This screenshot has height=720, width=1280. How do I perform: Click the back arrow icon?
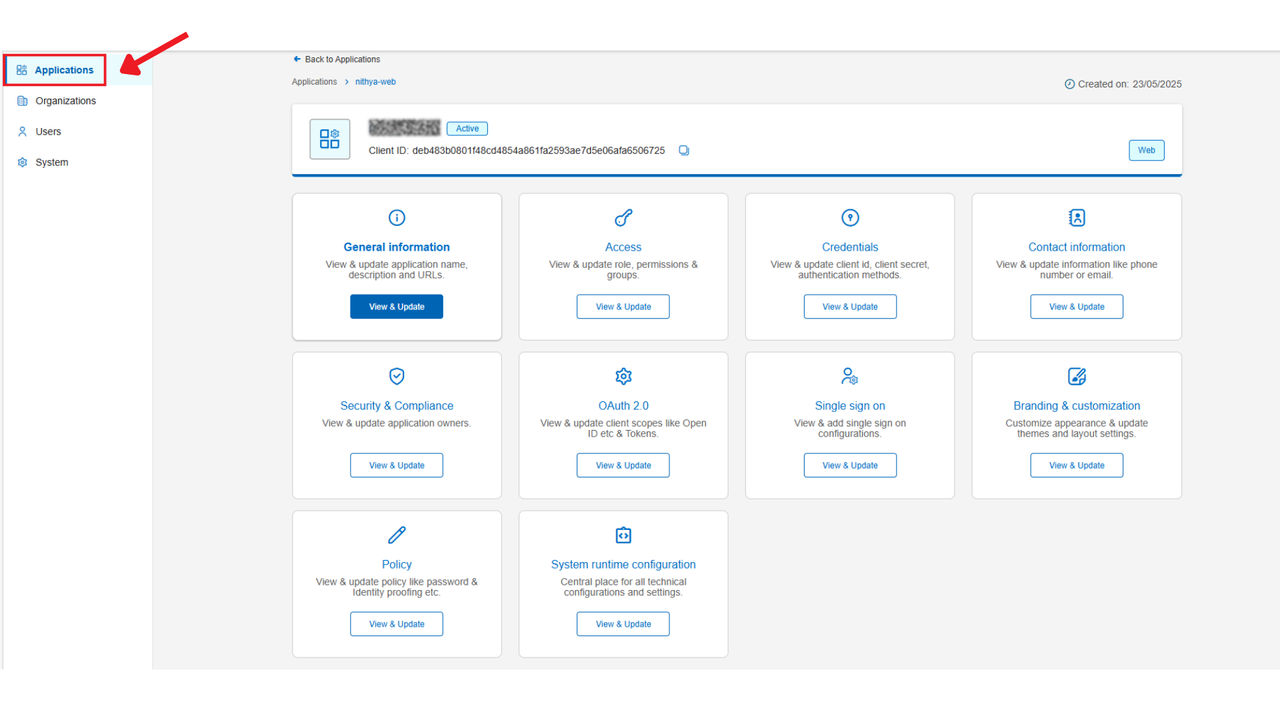click(297, 59)
